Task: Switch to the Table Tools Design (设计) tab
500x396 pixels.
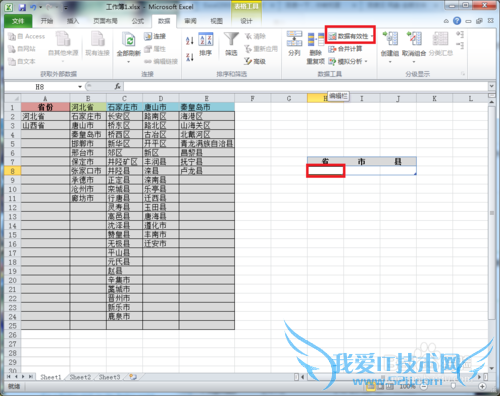Action: click(246, 21)
